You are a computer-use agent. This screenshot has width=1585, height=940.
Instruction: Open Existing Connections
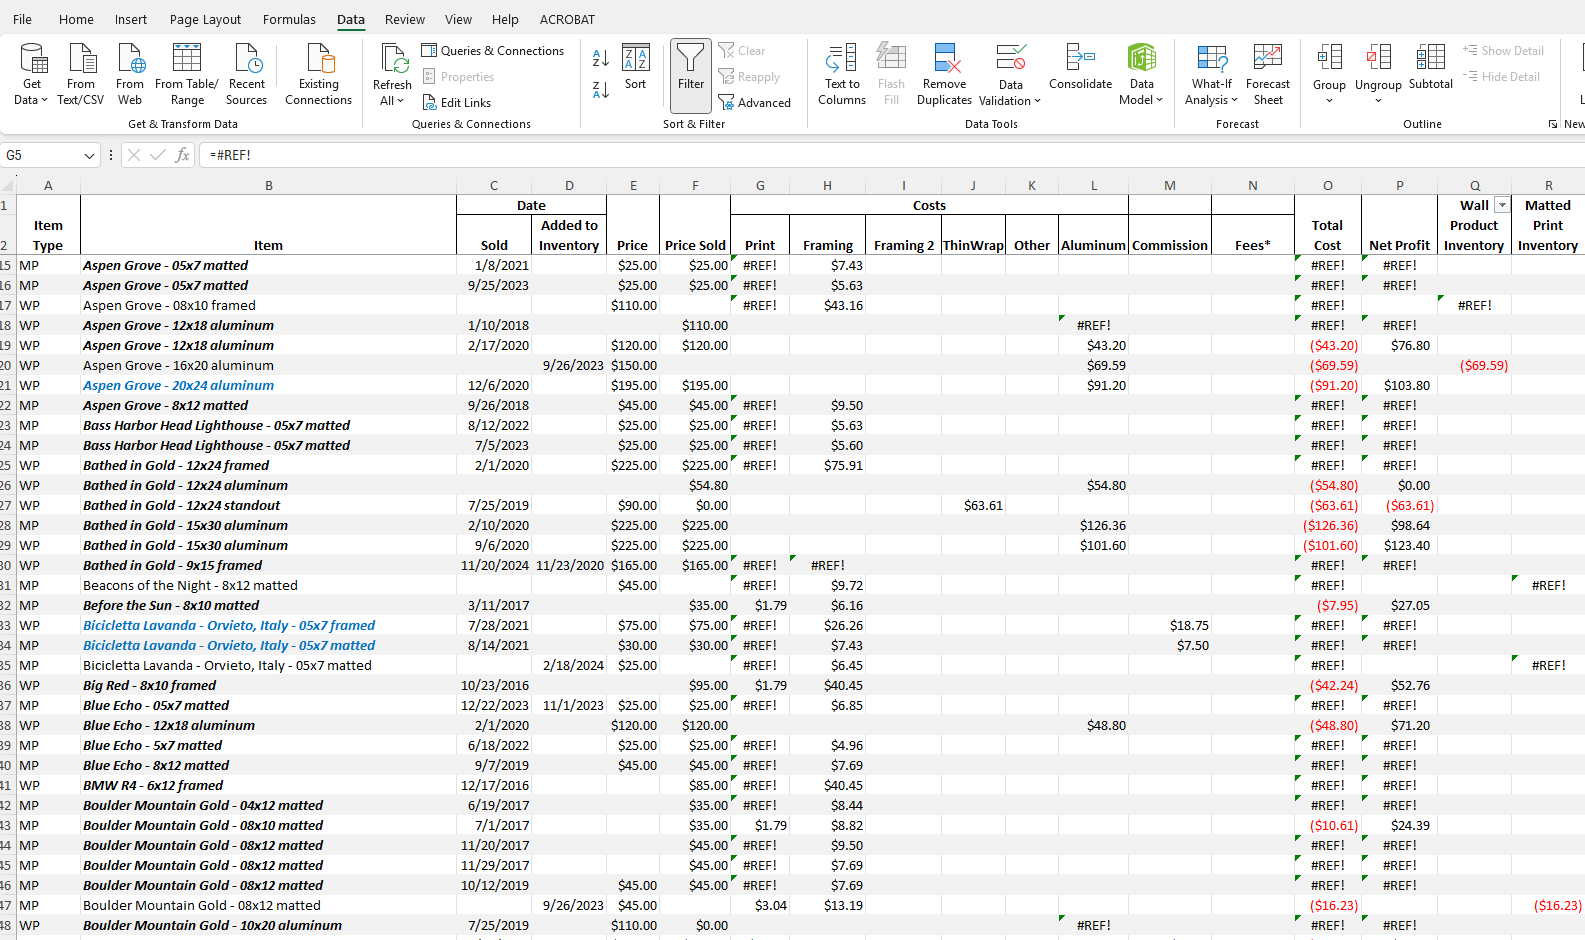coord(319,74)
